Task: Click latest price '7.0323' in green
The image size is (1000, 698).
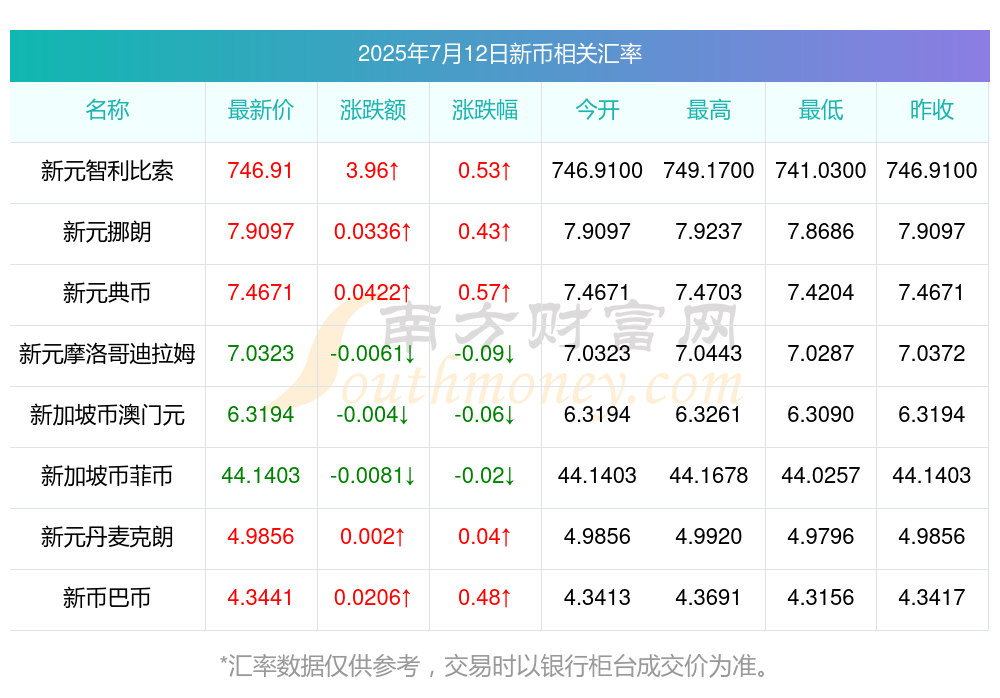Action: [x=261, y=353]
